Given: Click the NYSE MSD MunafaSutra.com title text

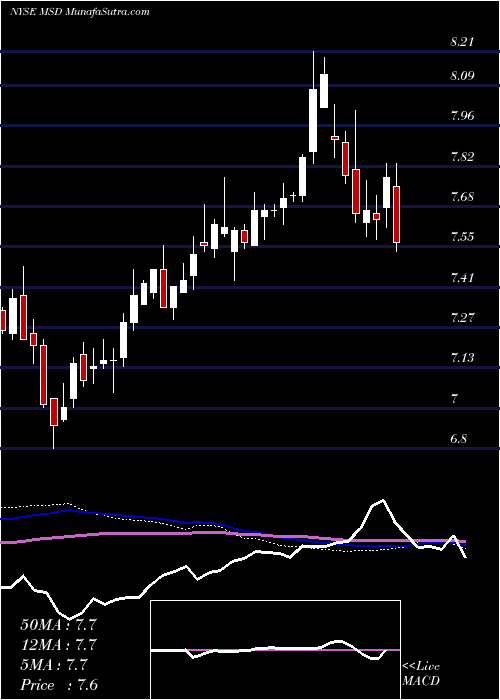Looking at the screenshot, I should pyautogui.click(x=79, y=12).
